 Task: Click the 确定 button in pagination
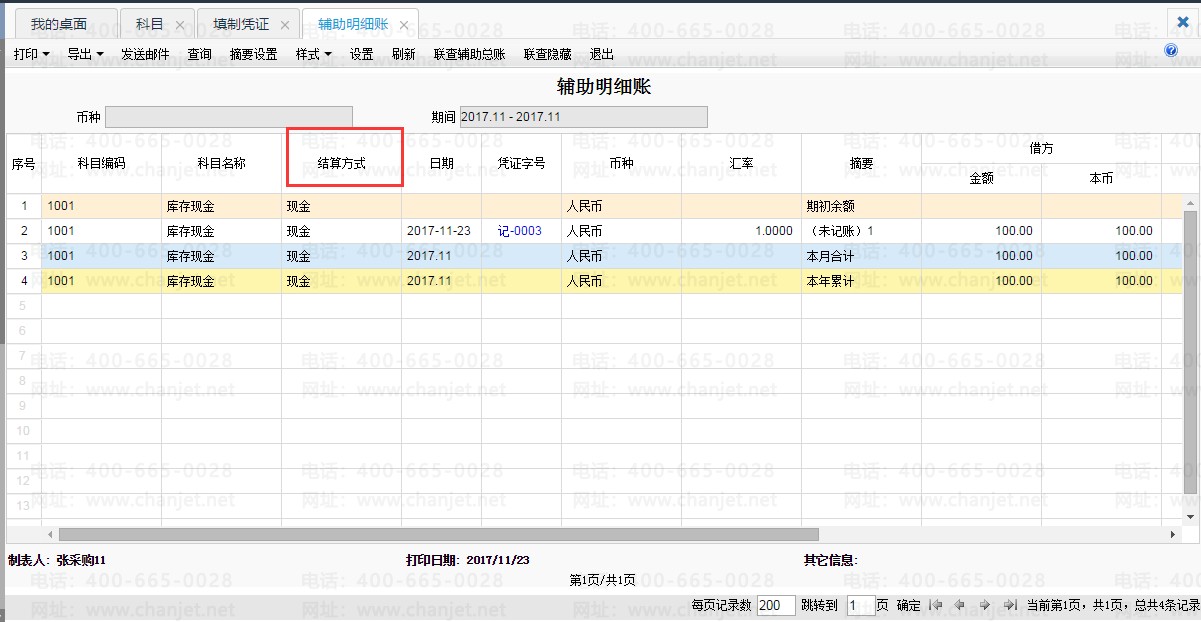point(908,605)
